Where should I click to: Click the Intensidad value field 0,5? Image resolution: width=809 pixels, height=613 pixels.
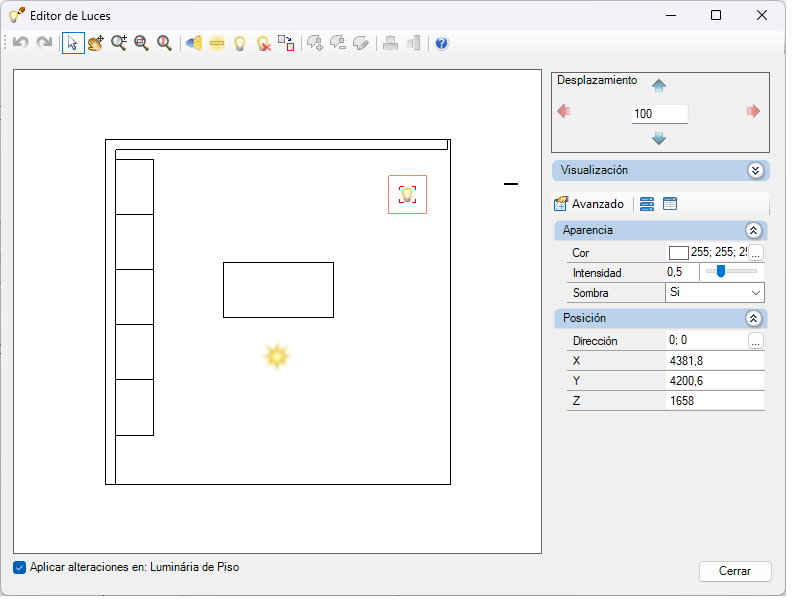pyautogui.click(x=682, y=272)
